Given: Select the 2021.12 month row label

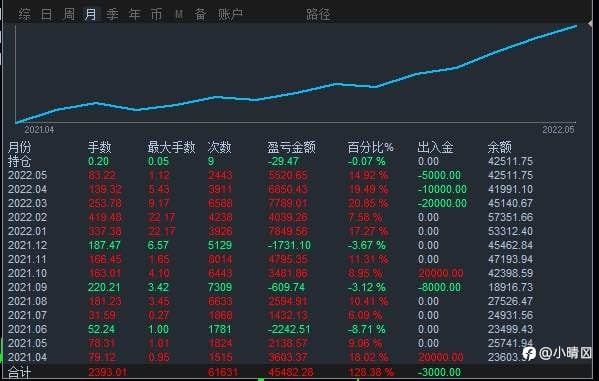Looking at the screenshot, I should click(28, 245).
